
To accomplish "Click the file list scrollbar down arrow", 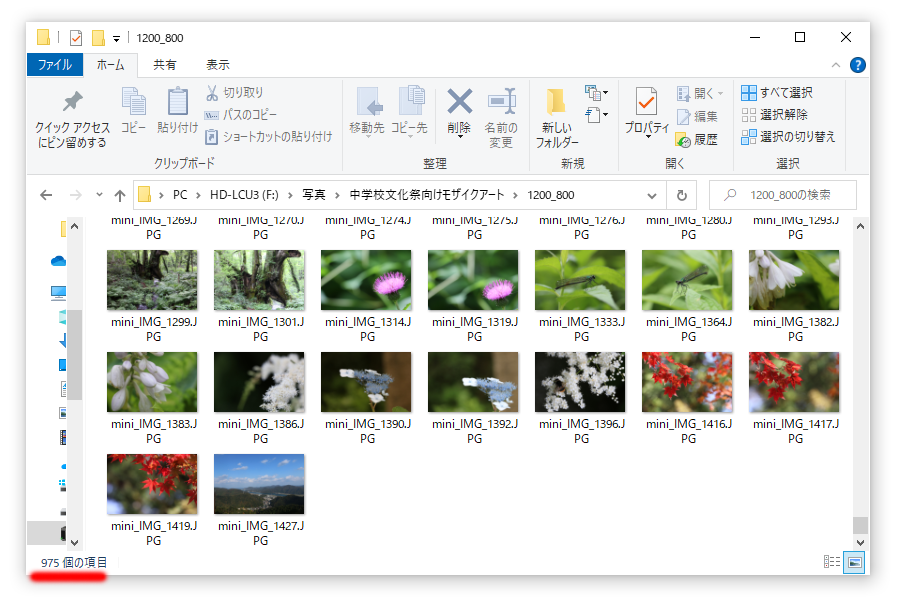I will tap(860, 541).
